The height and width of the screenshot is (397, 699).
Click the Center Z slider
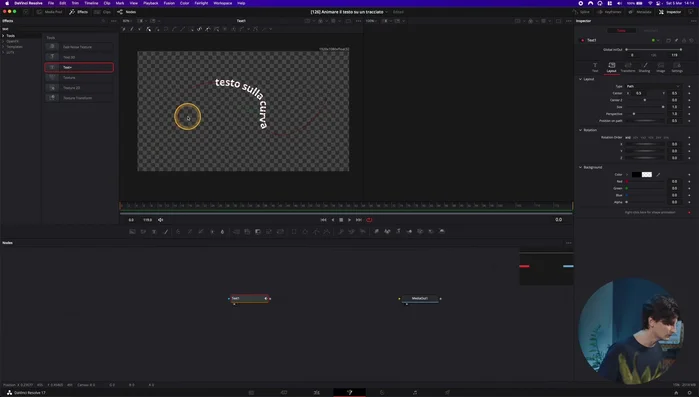[645, 100]
